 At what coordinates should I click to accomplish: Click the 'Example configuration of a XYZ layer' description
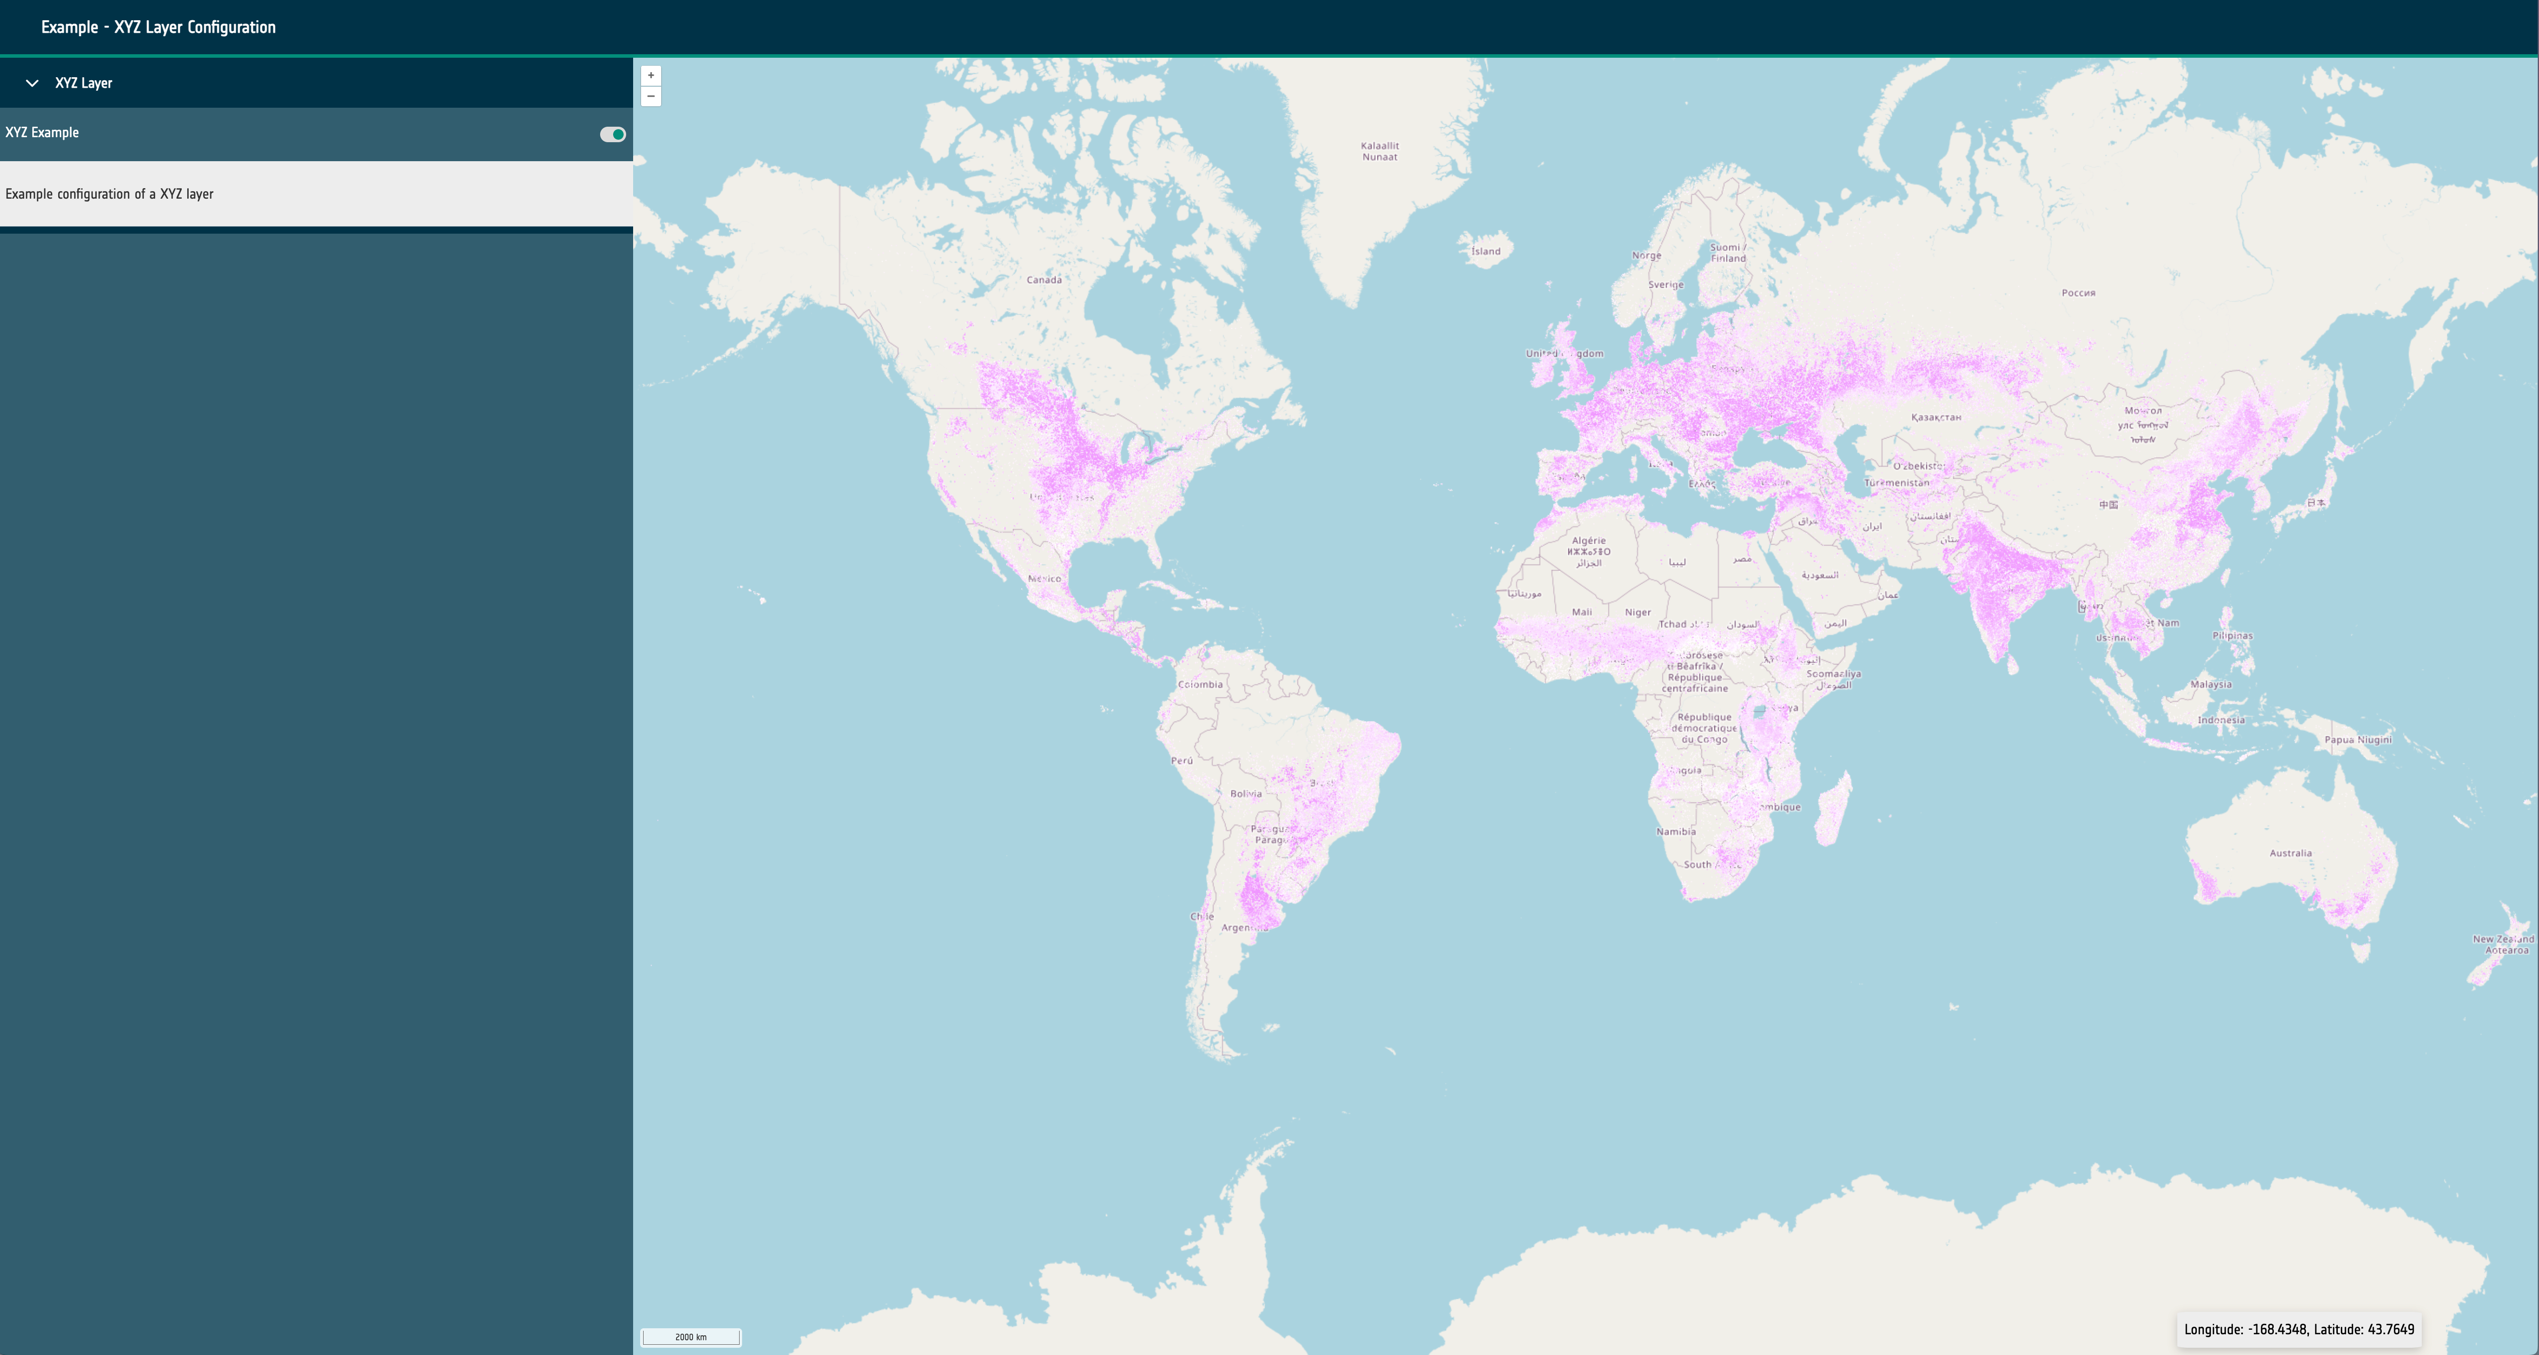(x=109, y=194)
